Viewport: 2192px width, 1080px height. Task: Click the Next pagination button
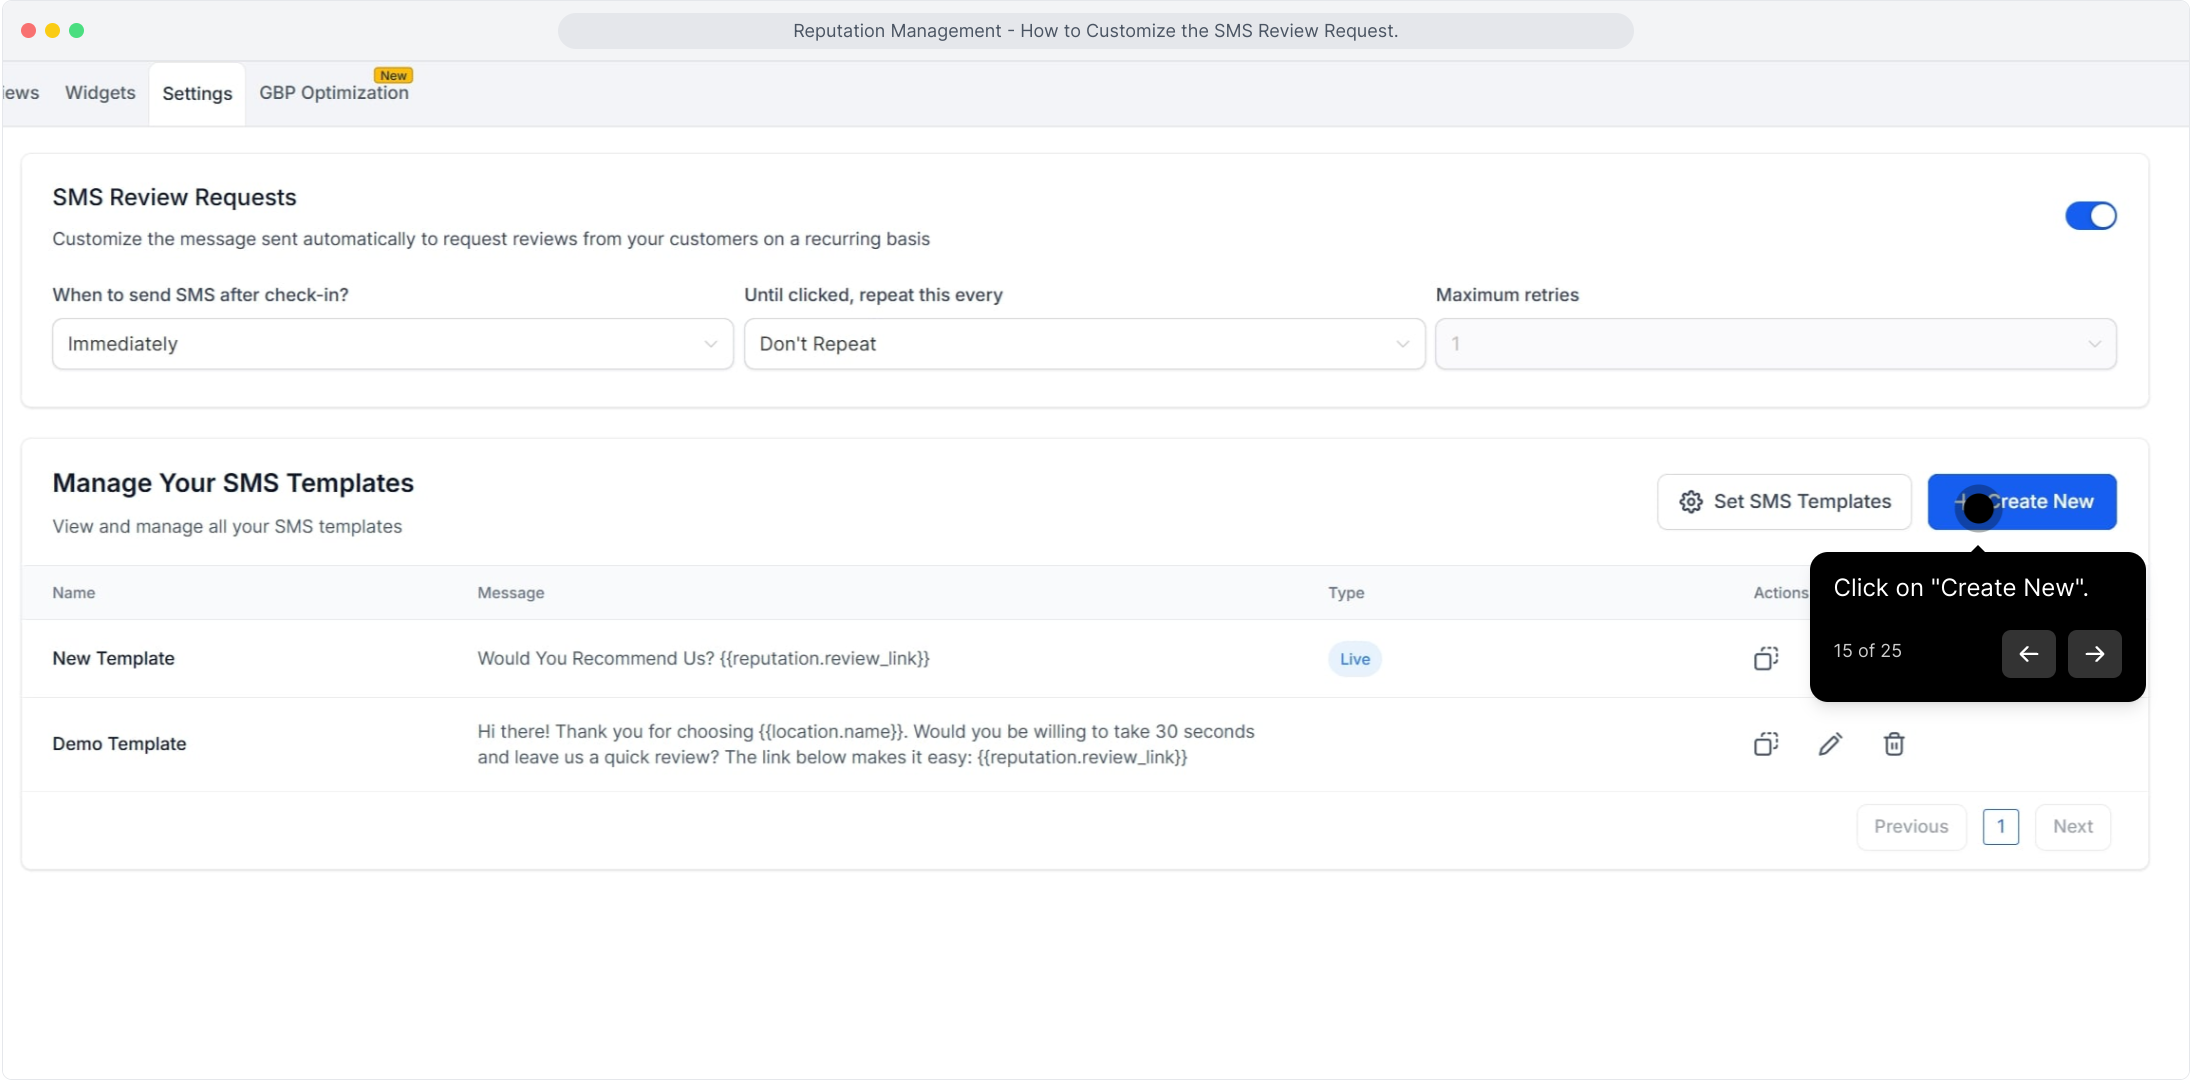pos(2073,827)
